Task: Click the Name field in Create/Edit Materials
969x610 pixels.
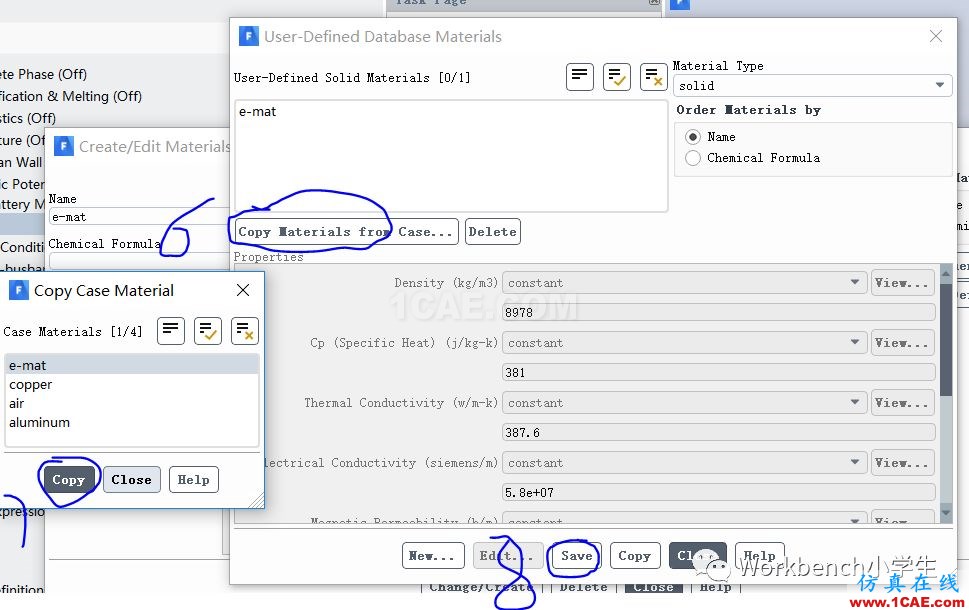Action: (139, 216)
